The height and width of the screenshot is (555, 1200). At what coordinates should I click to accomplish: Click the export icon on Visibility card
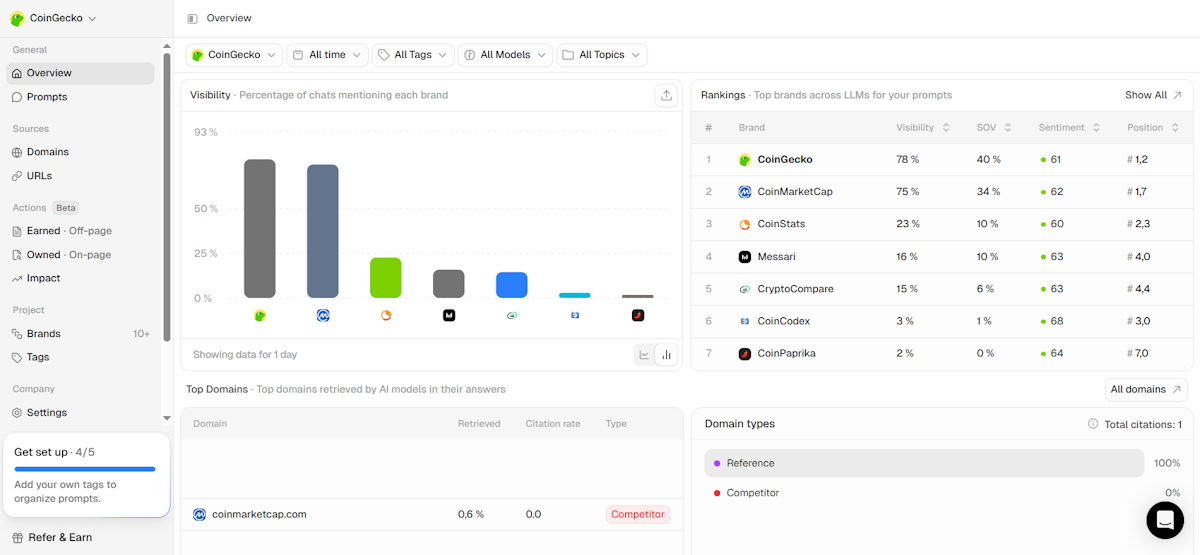point(666,95)
